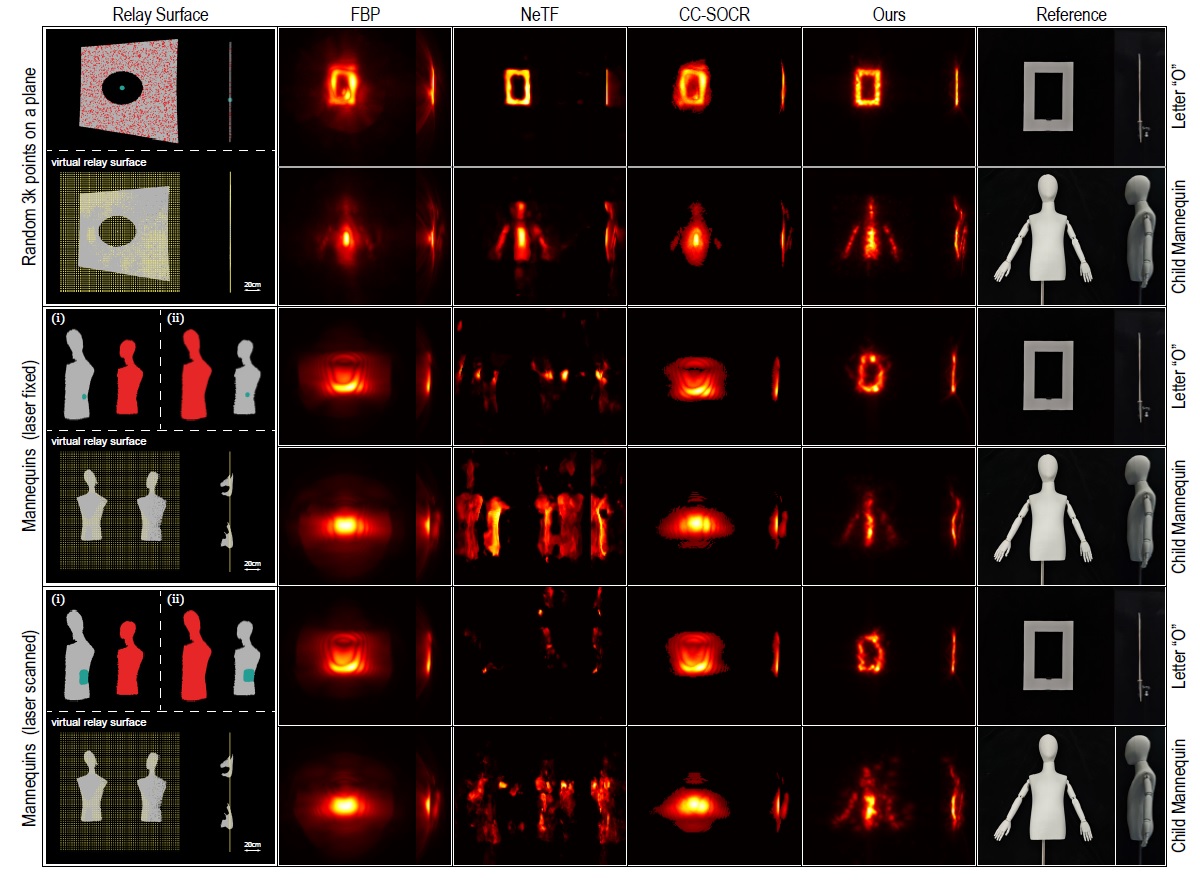Select Reference Letter O photo, laser scanned group
This screenshot has width=1200, height=880.
click(x=1071, y=656)
